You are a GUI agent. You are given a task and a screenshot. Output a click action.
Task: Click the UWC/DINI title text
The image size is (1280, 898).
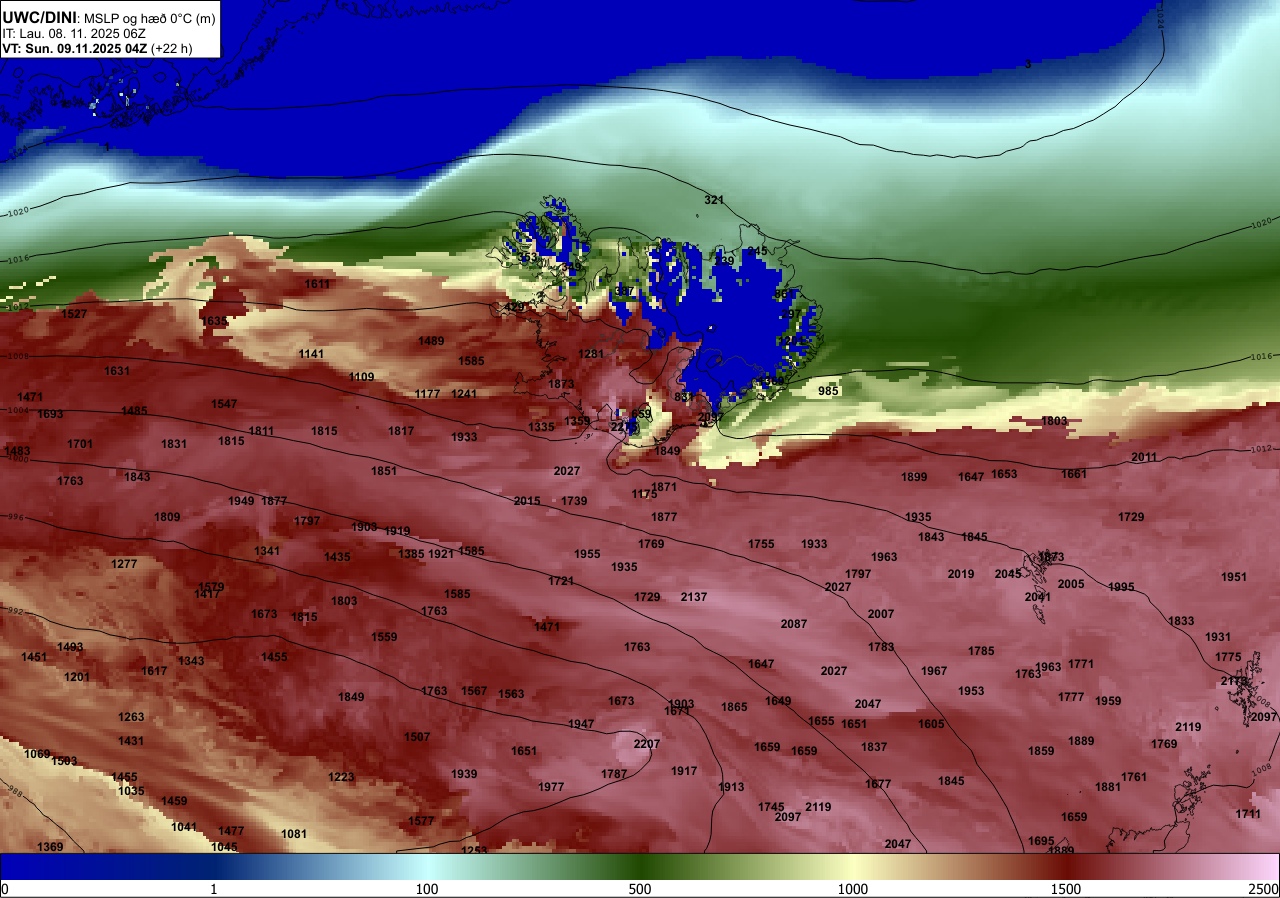pos(38,17)
